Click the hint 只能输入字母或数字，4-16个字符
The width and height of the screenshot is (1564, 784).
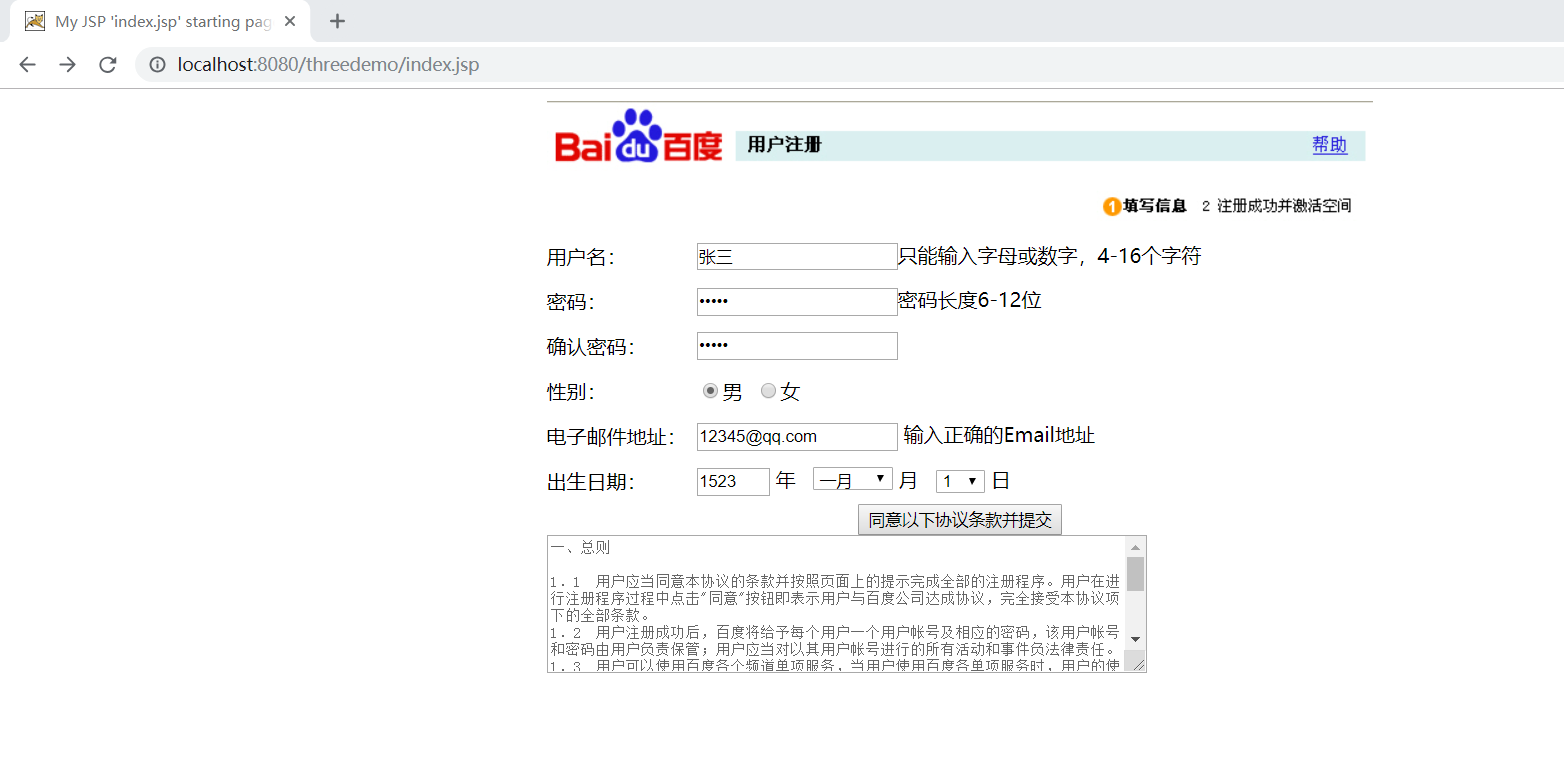(x=1049, y=256)
